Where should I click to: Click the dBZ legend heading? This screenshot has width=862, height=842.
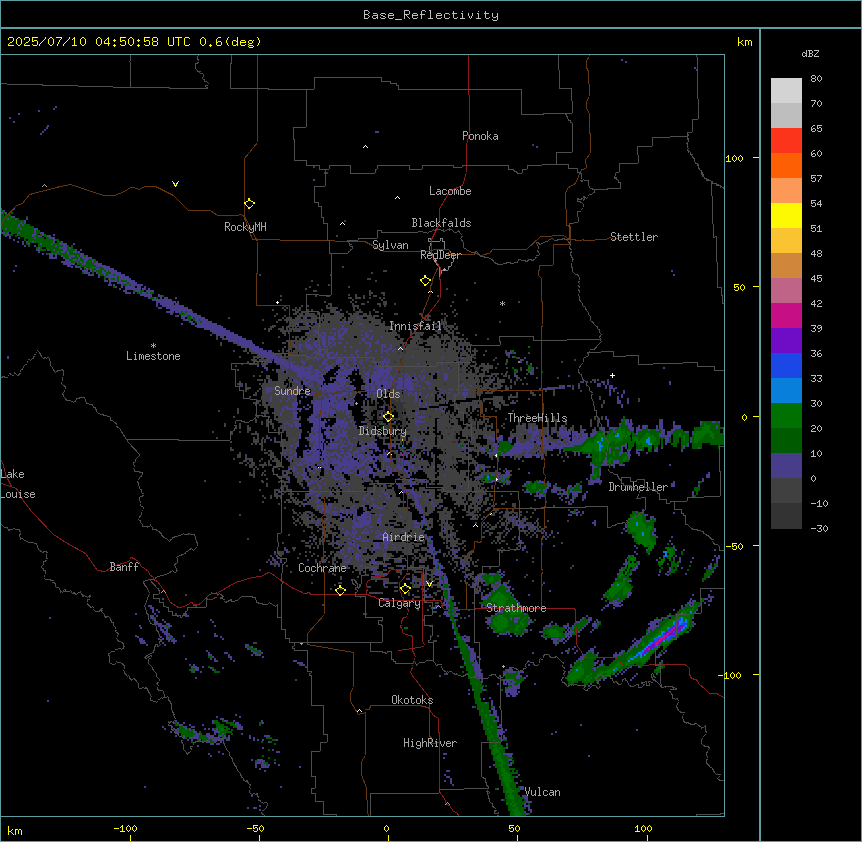[810, 53]
